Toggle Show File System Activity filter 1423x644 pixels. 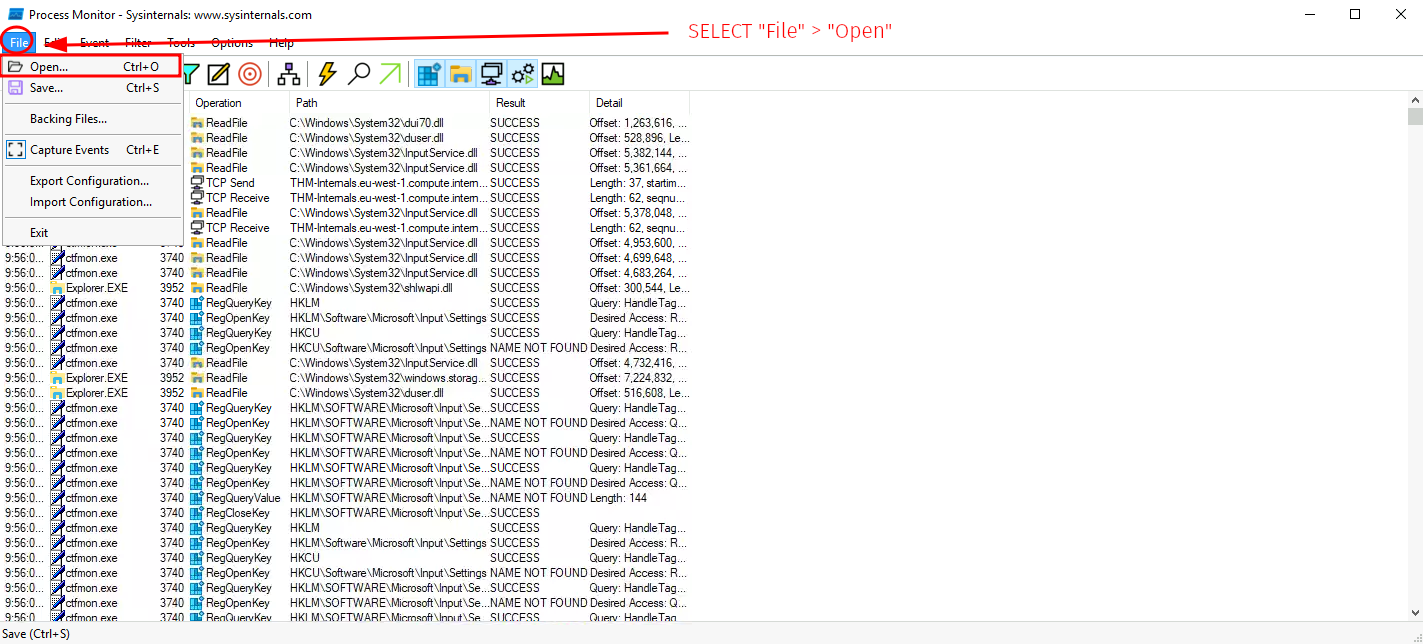[x=460, y=74]
